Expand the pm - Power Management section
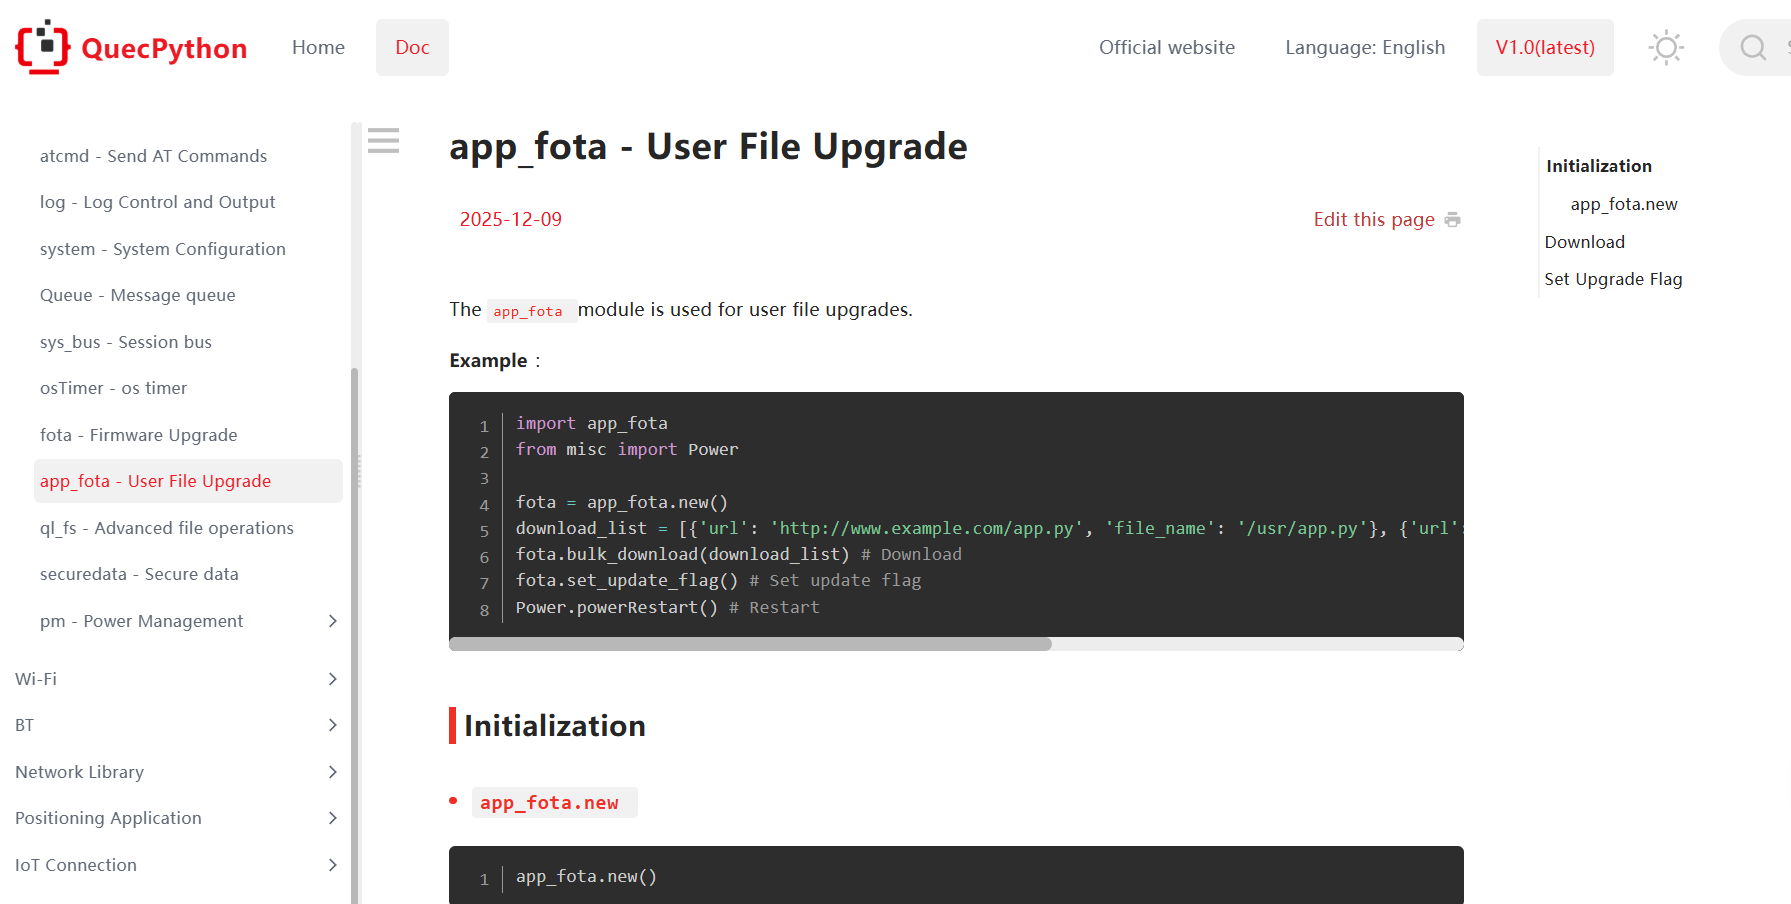 [332, 621]
